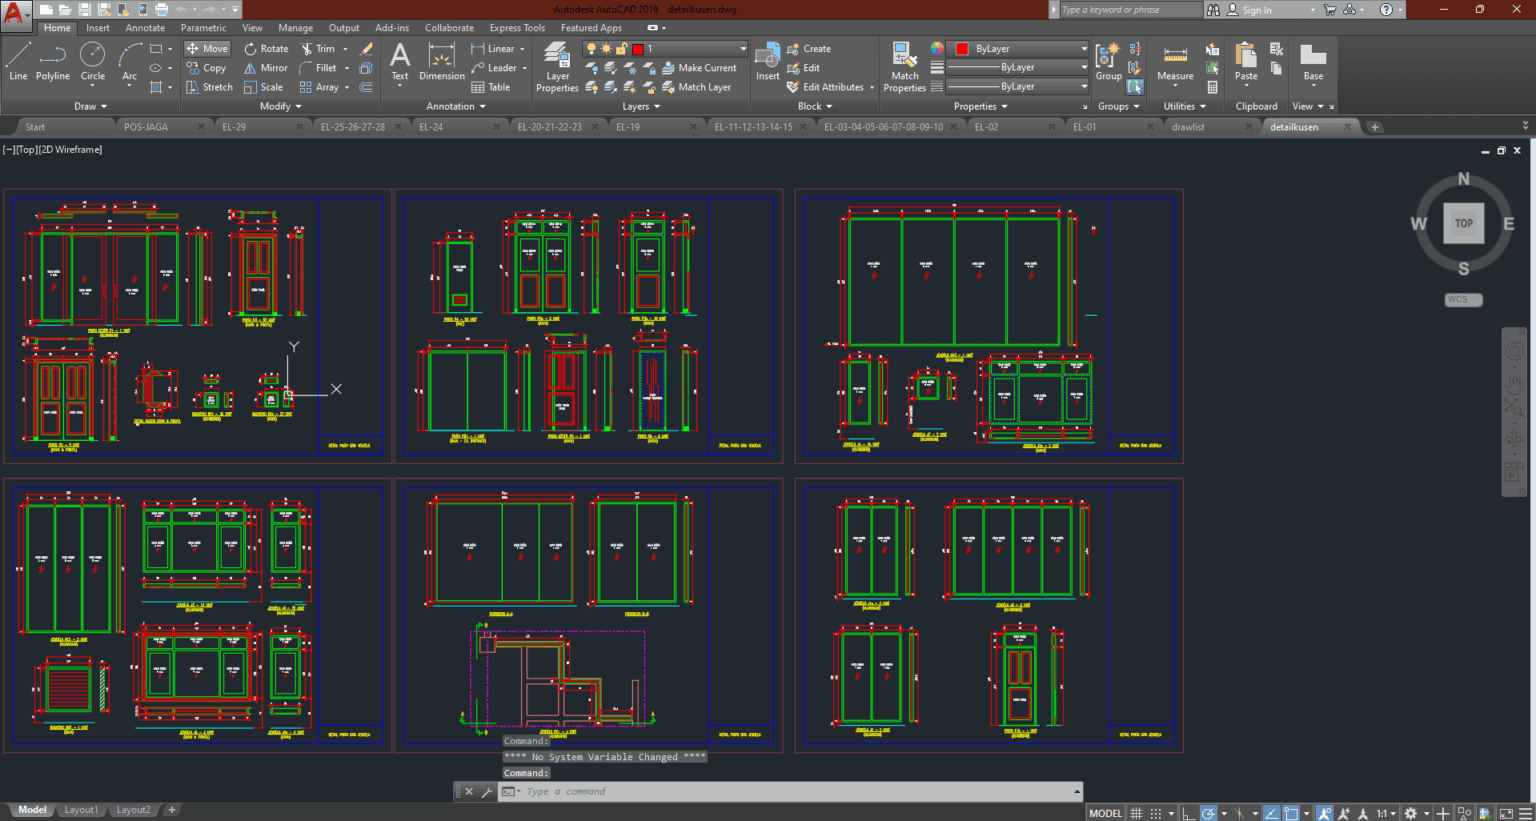This screenshot has height=821, width=1536.
Task: Open the ByLayer color dropdown
Action: tap(1086, 48)
